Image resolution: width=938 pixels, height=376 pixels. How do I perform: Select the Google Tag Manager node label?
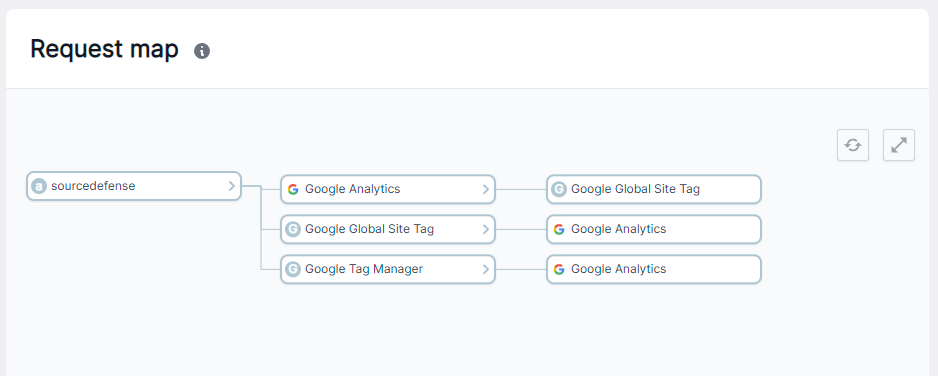click(364, 269)
